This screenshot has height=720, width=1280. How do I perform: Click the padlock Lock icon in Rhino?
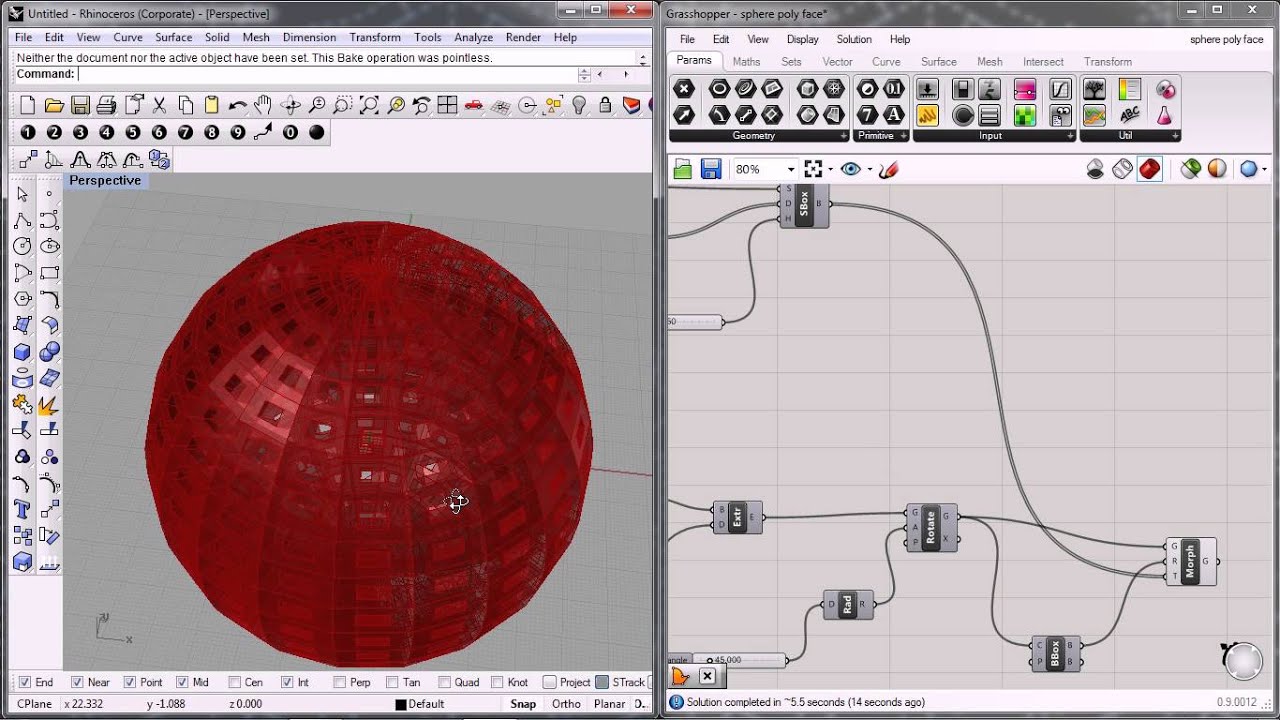[x=605, y=105]
